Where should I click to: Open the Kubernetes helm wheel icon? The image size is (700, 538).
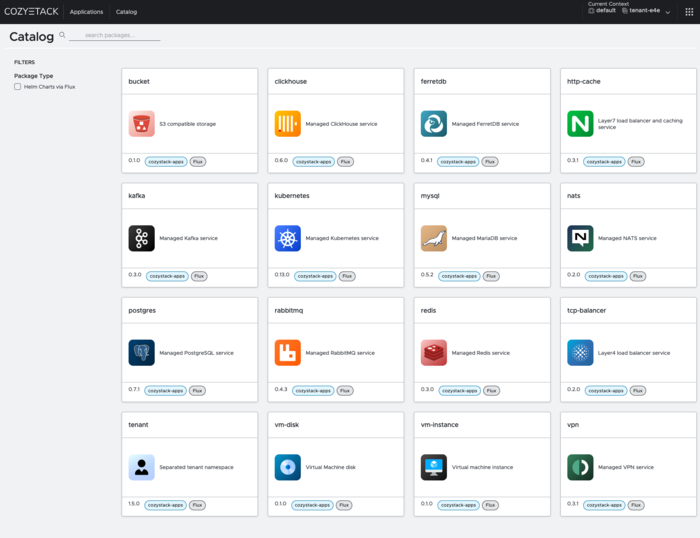287,238
